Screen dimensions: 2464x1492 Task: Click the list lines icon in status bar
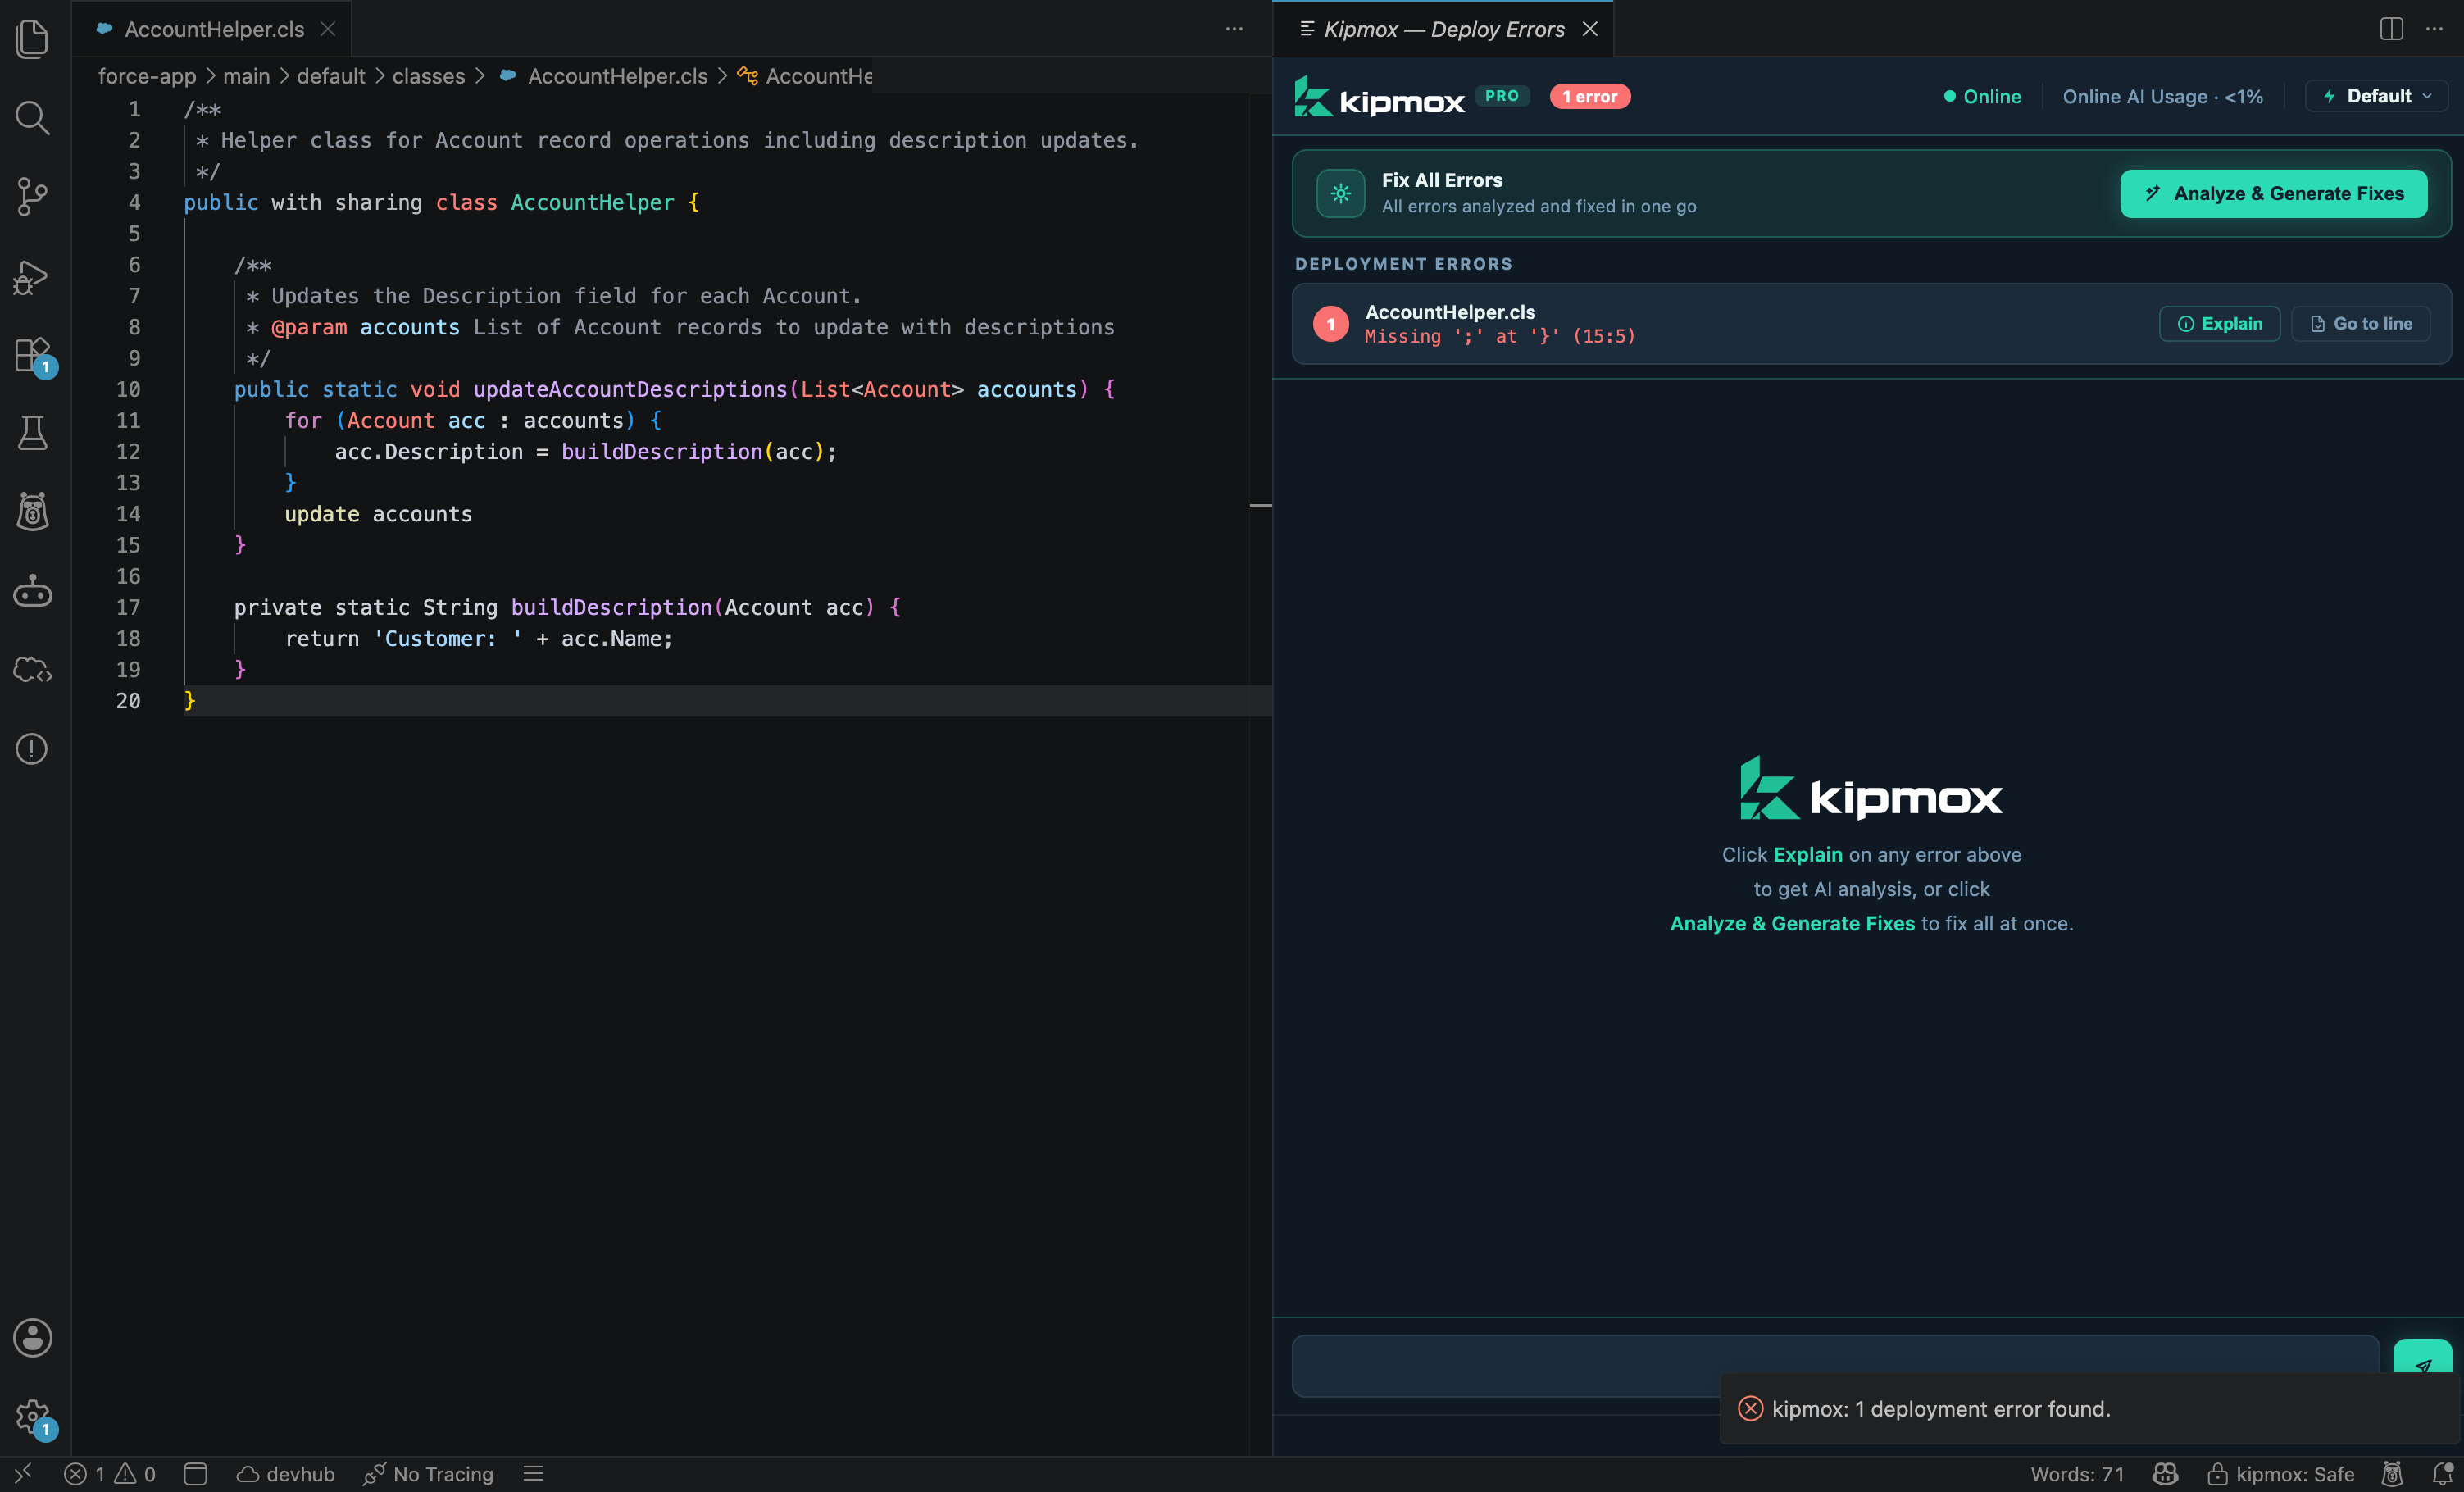click(x=533, y=1473)
